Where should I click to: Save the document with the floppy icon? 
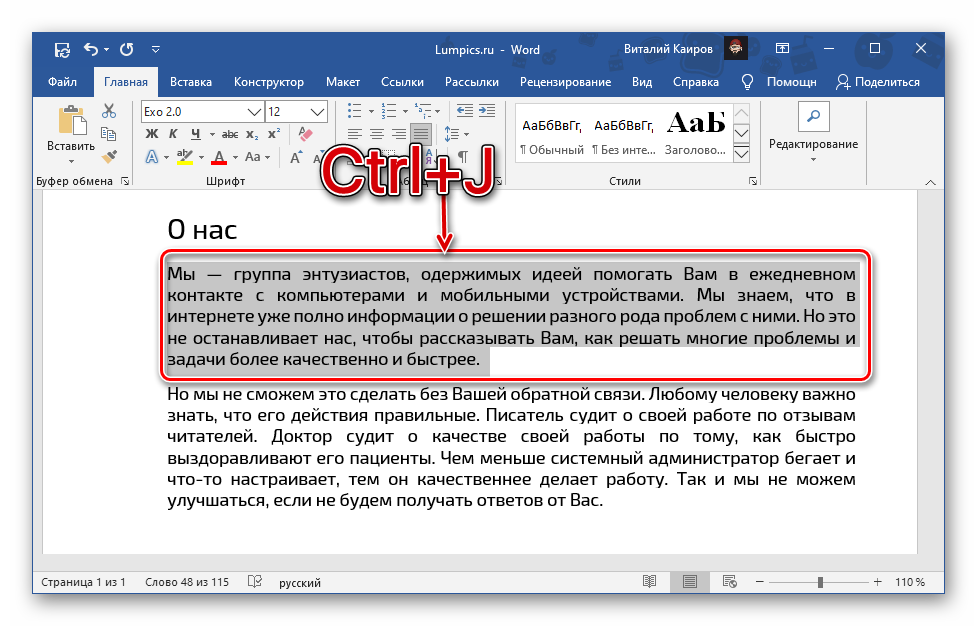tap(62, 49)
